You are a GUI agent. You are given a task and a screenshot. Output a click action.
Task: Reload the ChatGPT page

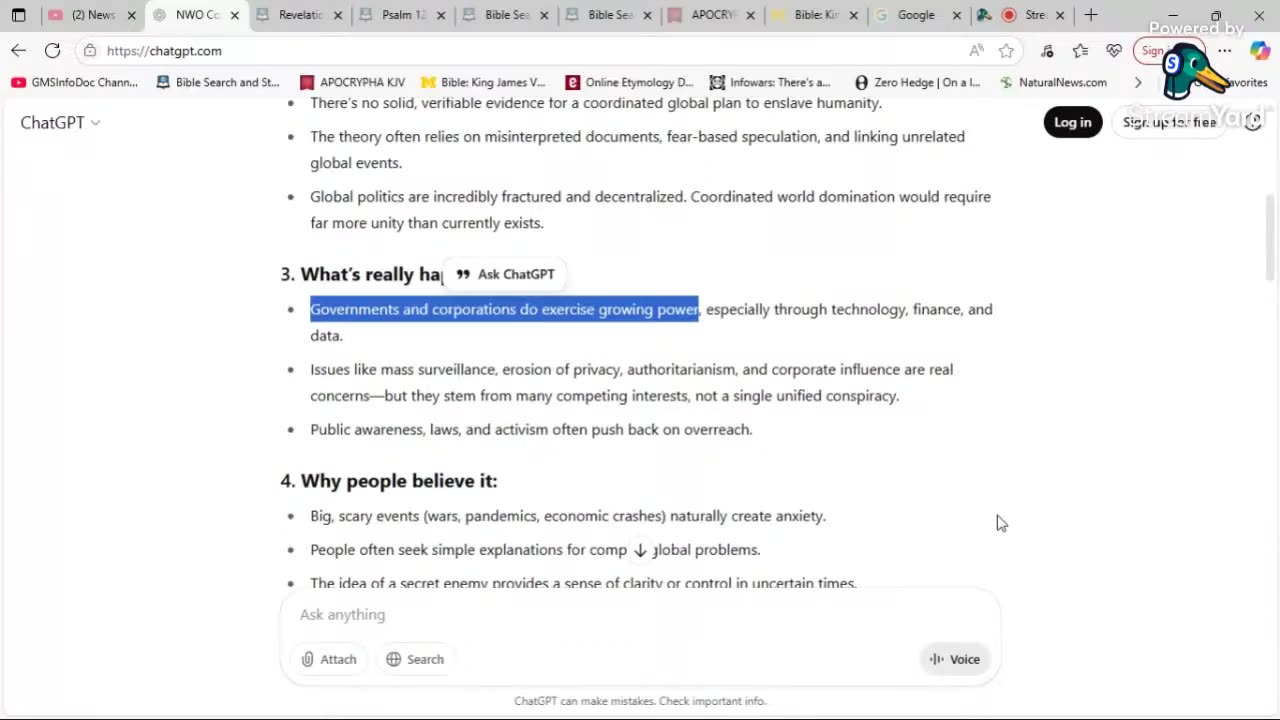[52, 50]
